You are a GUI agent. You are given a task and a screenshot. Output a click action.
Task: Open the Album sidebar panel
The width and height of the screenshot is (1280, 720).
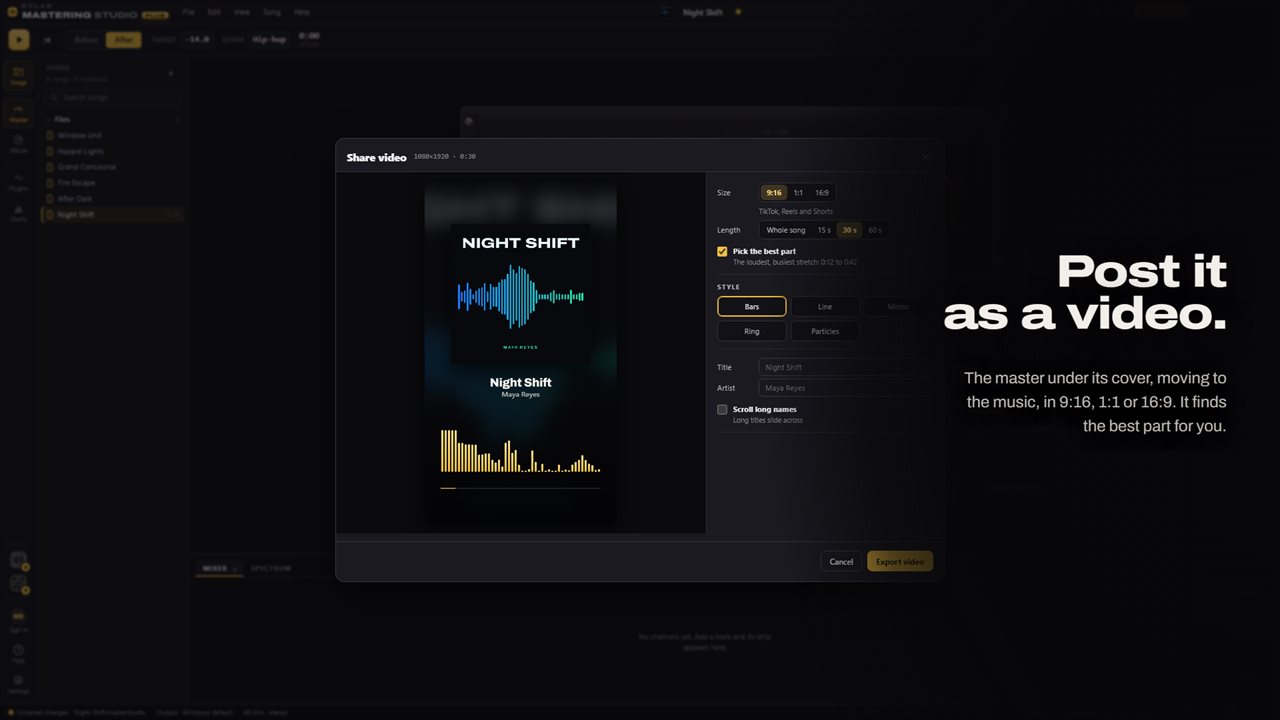click(x=18, y=144)
